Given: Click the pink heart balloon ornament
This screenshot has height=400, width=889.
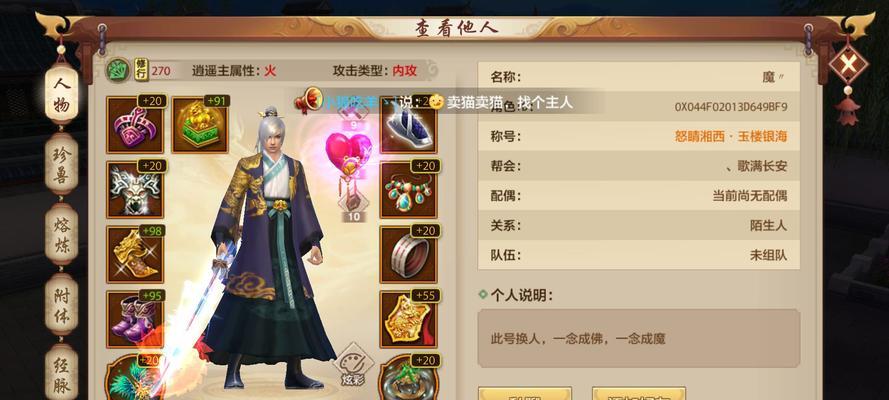Looking at the screenshot, I should (x=348, y=153).
